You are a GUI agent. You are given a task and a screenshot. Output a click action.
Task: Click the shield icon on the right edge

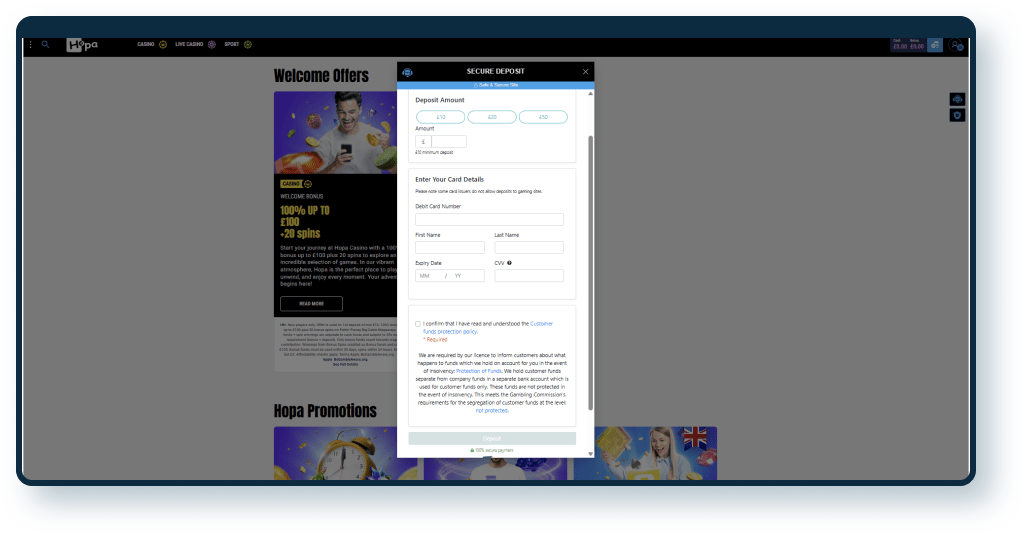[957, 116]
